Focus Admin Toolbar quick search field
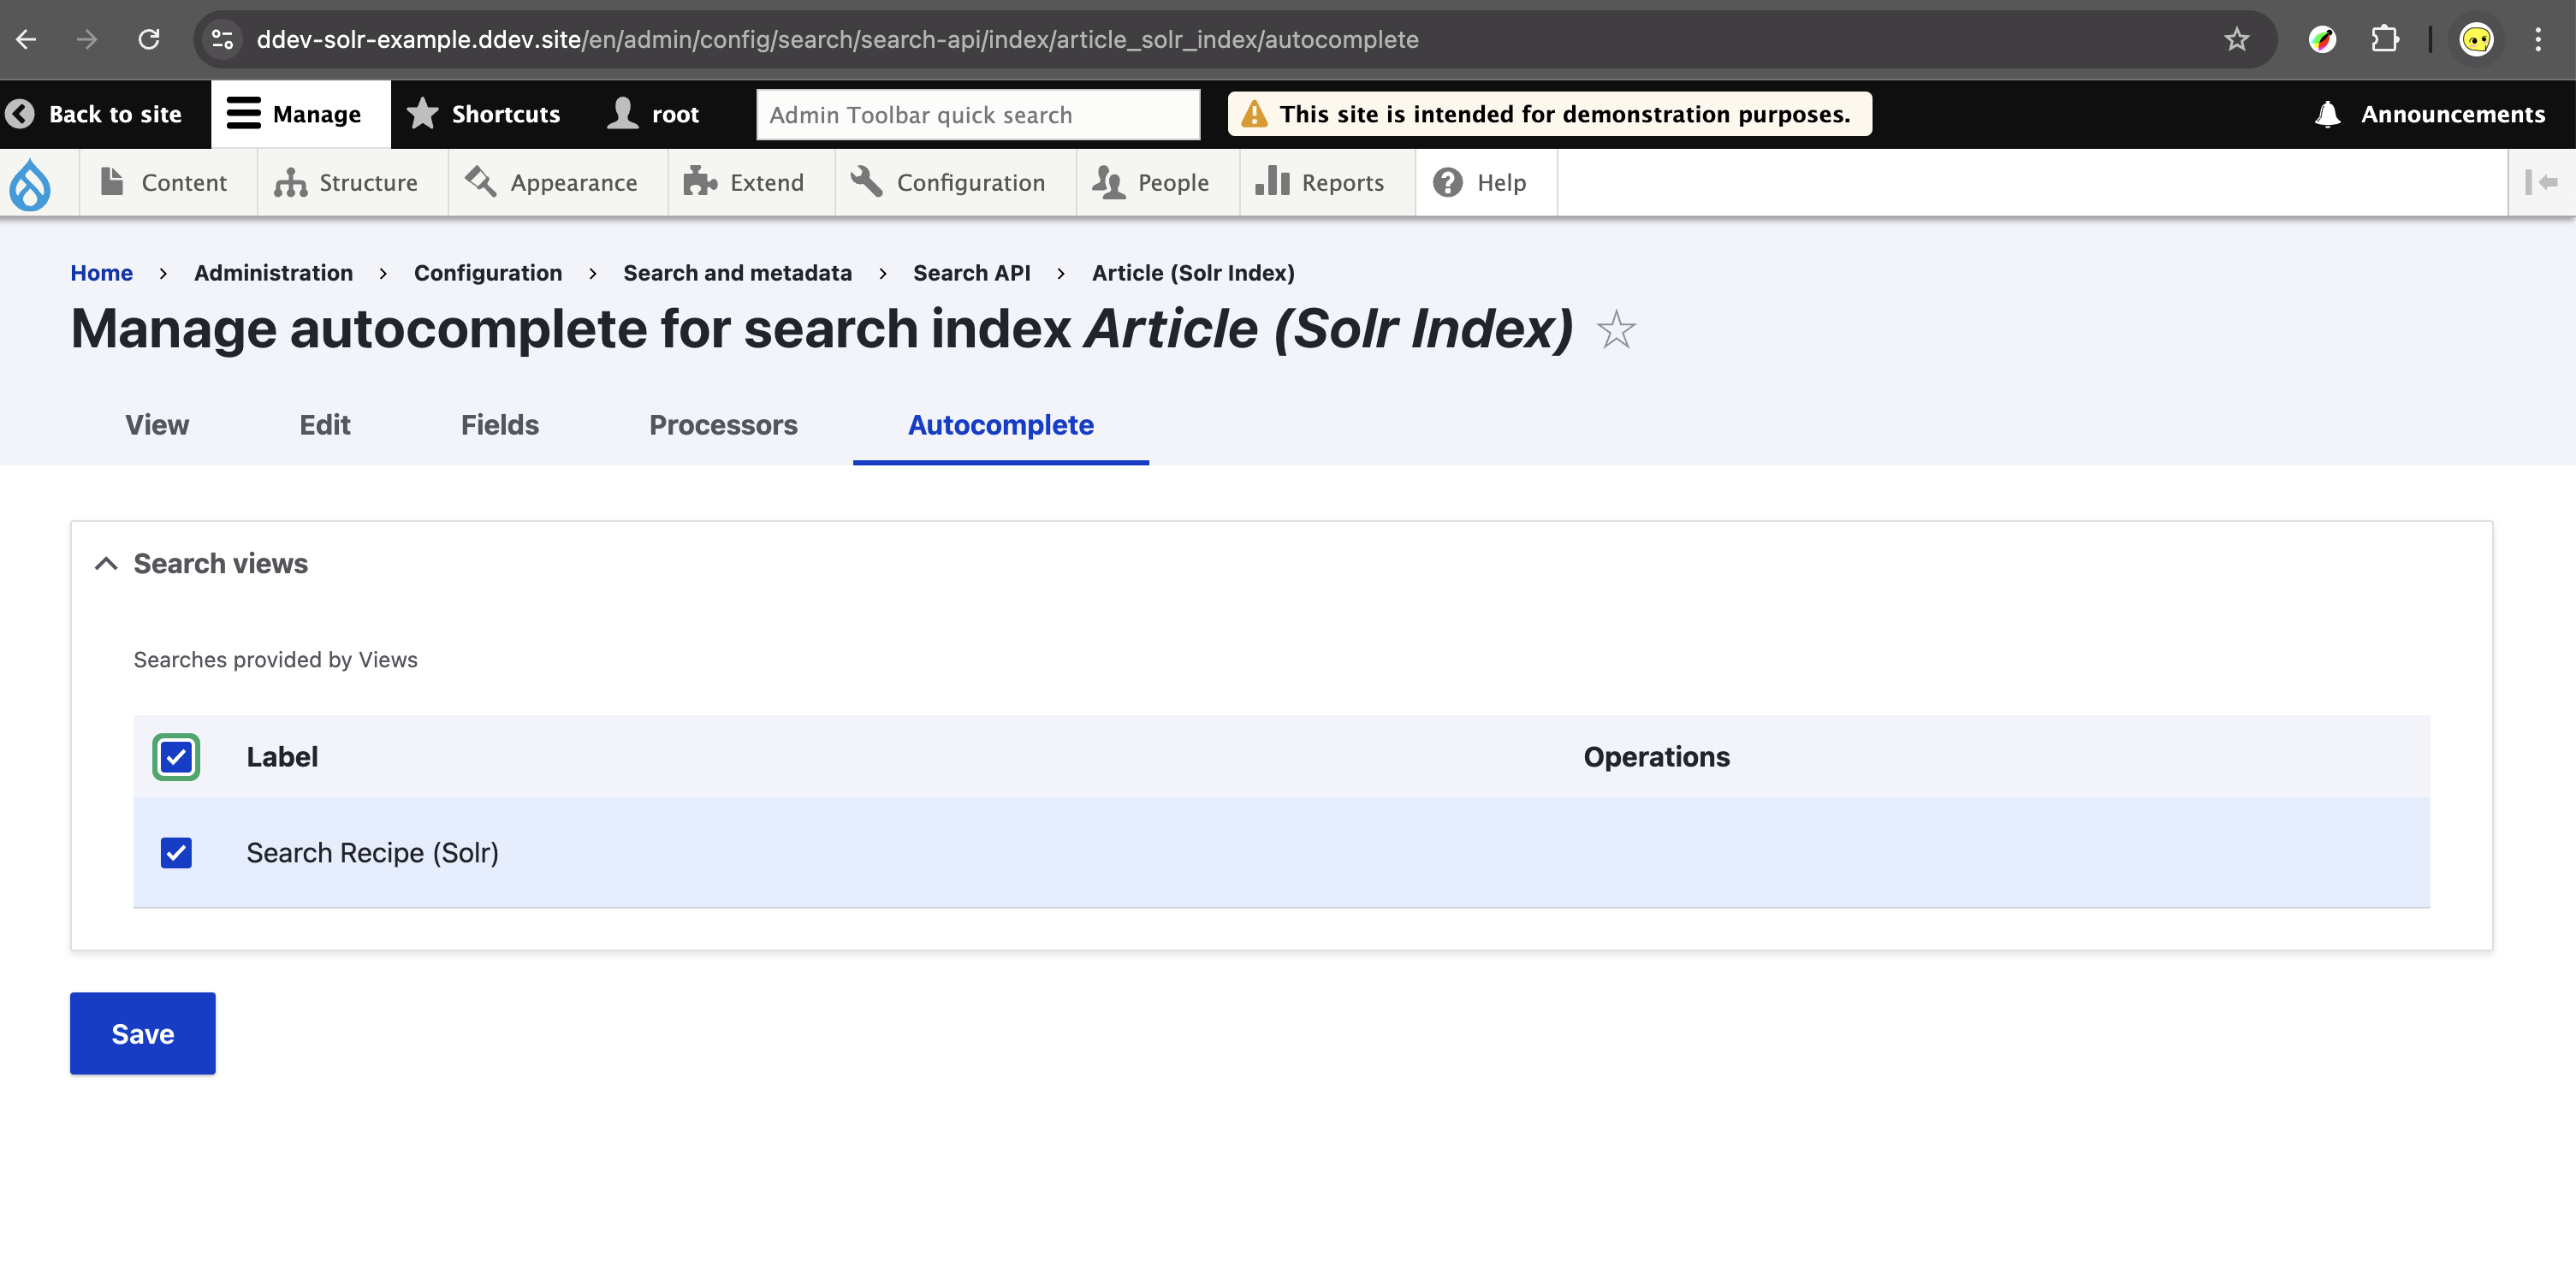The width and height of the screenshot is (2576, 1285). point(977,115)
